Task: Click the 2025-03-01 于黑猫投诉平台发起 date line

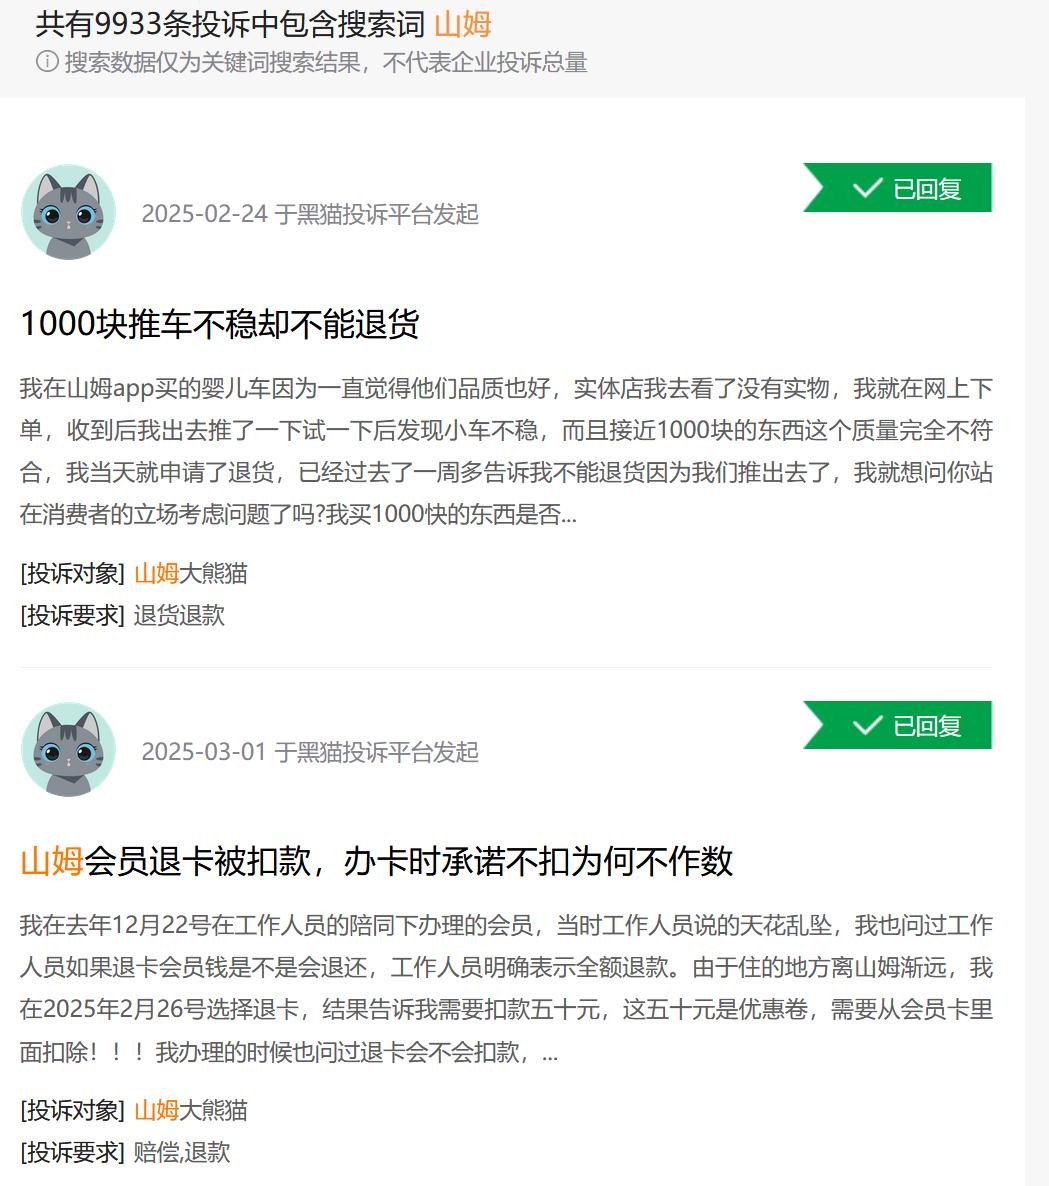Action: click(310, 752)
